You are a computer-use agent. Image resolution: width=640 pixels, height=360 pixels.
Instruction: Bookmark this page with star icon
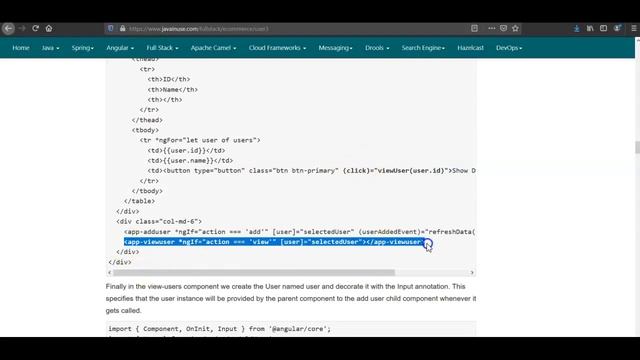point(516,28)
